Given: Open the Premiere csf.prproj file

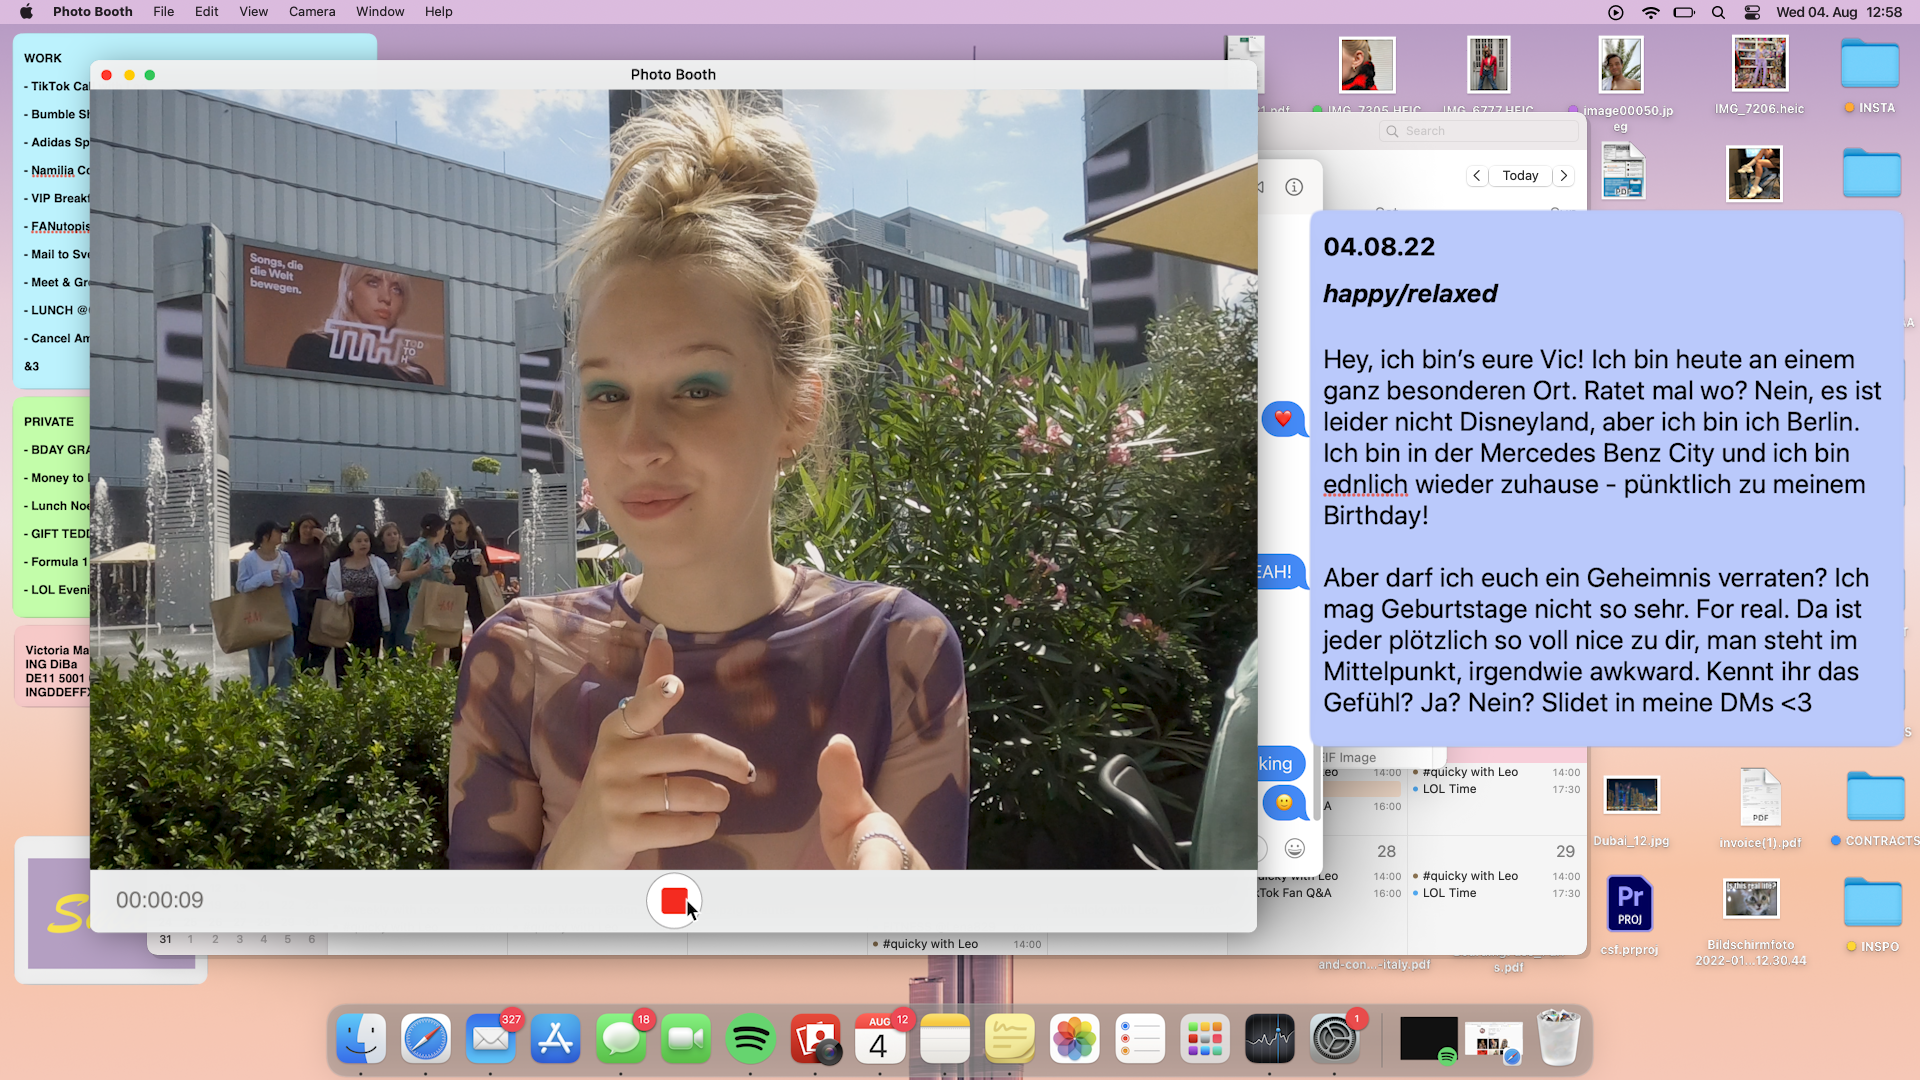Looking at the screenshot, I should (1629, 904).
